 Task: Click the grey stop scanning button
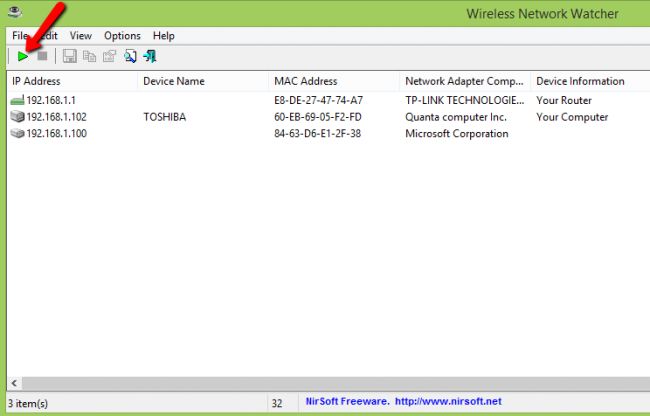tap(42, 56)
